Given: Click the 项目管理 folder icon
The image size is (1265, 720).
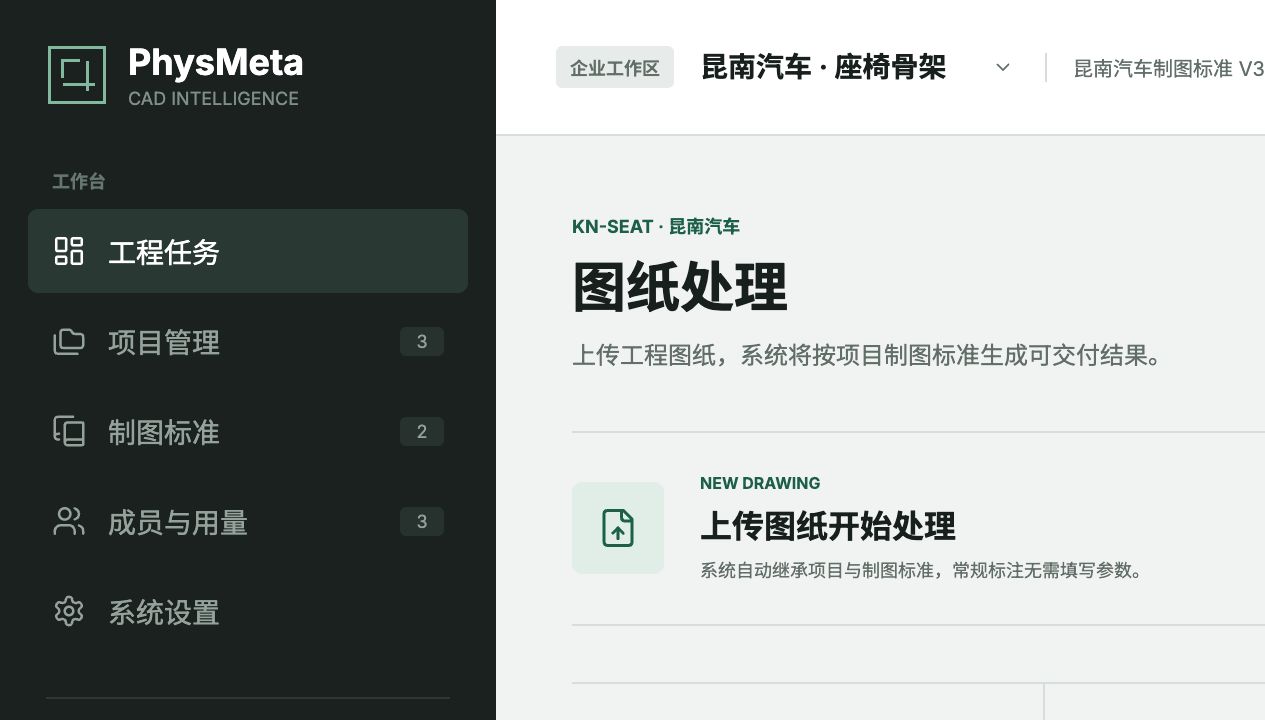Looking at the screenshot, I should pos(69,342).
